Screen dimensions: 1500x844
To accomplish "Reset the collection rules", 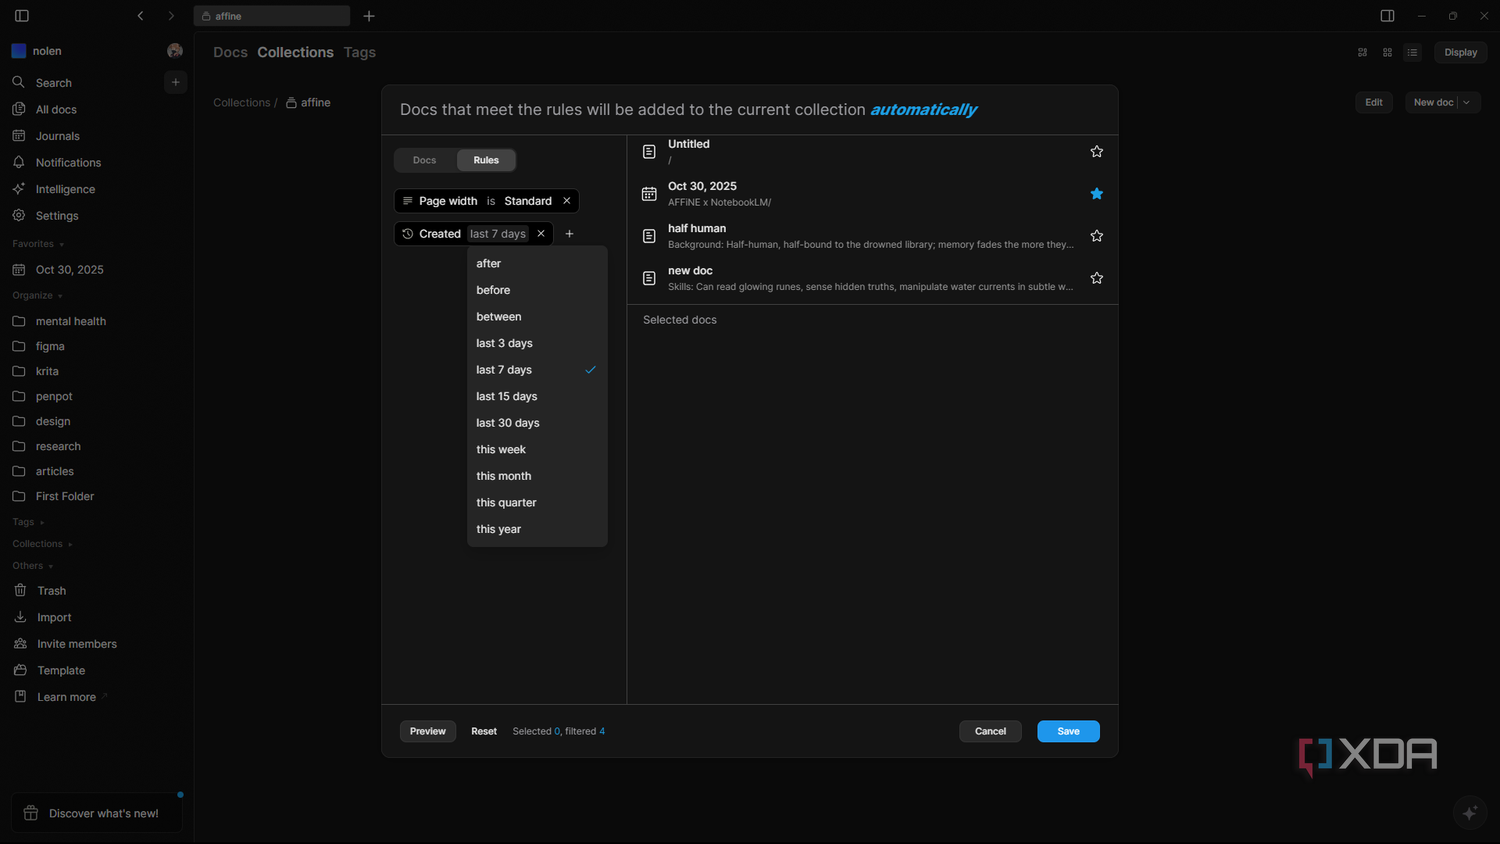I will click(x=484, y=731).
